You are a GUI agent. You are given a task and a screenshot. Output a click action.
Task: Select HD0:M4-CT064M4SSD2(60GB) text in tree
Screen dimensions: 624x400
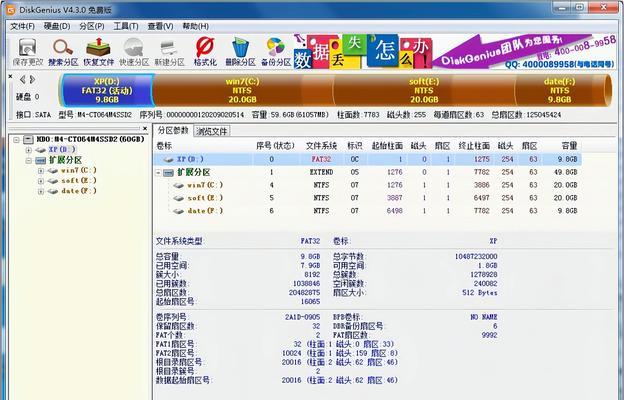[90, 139]
